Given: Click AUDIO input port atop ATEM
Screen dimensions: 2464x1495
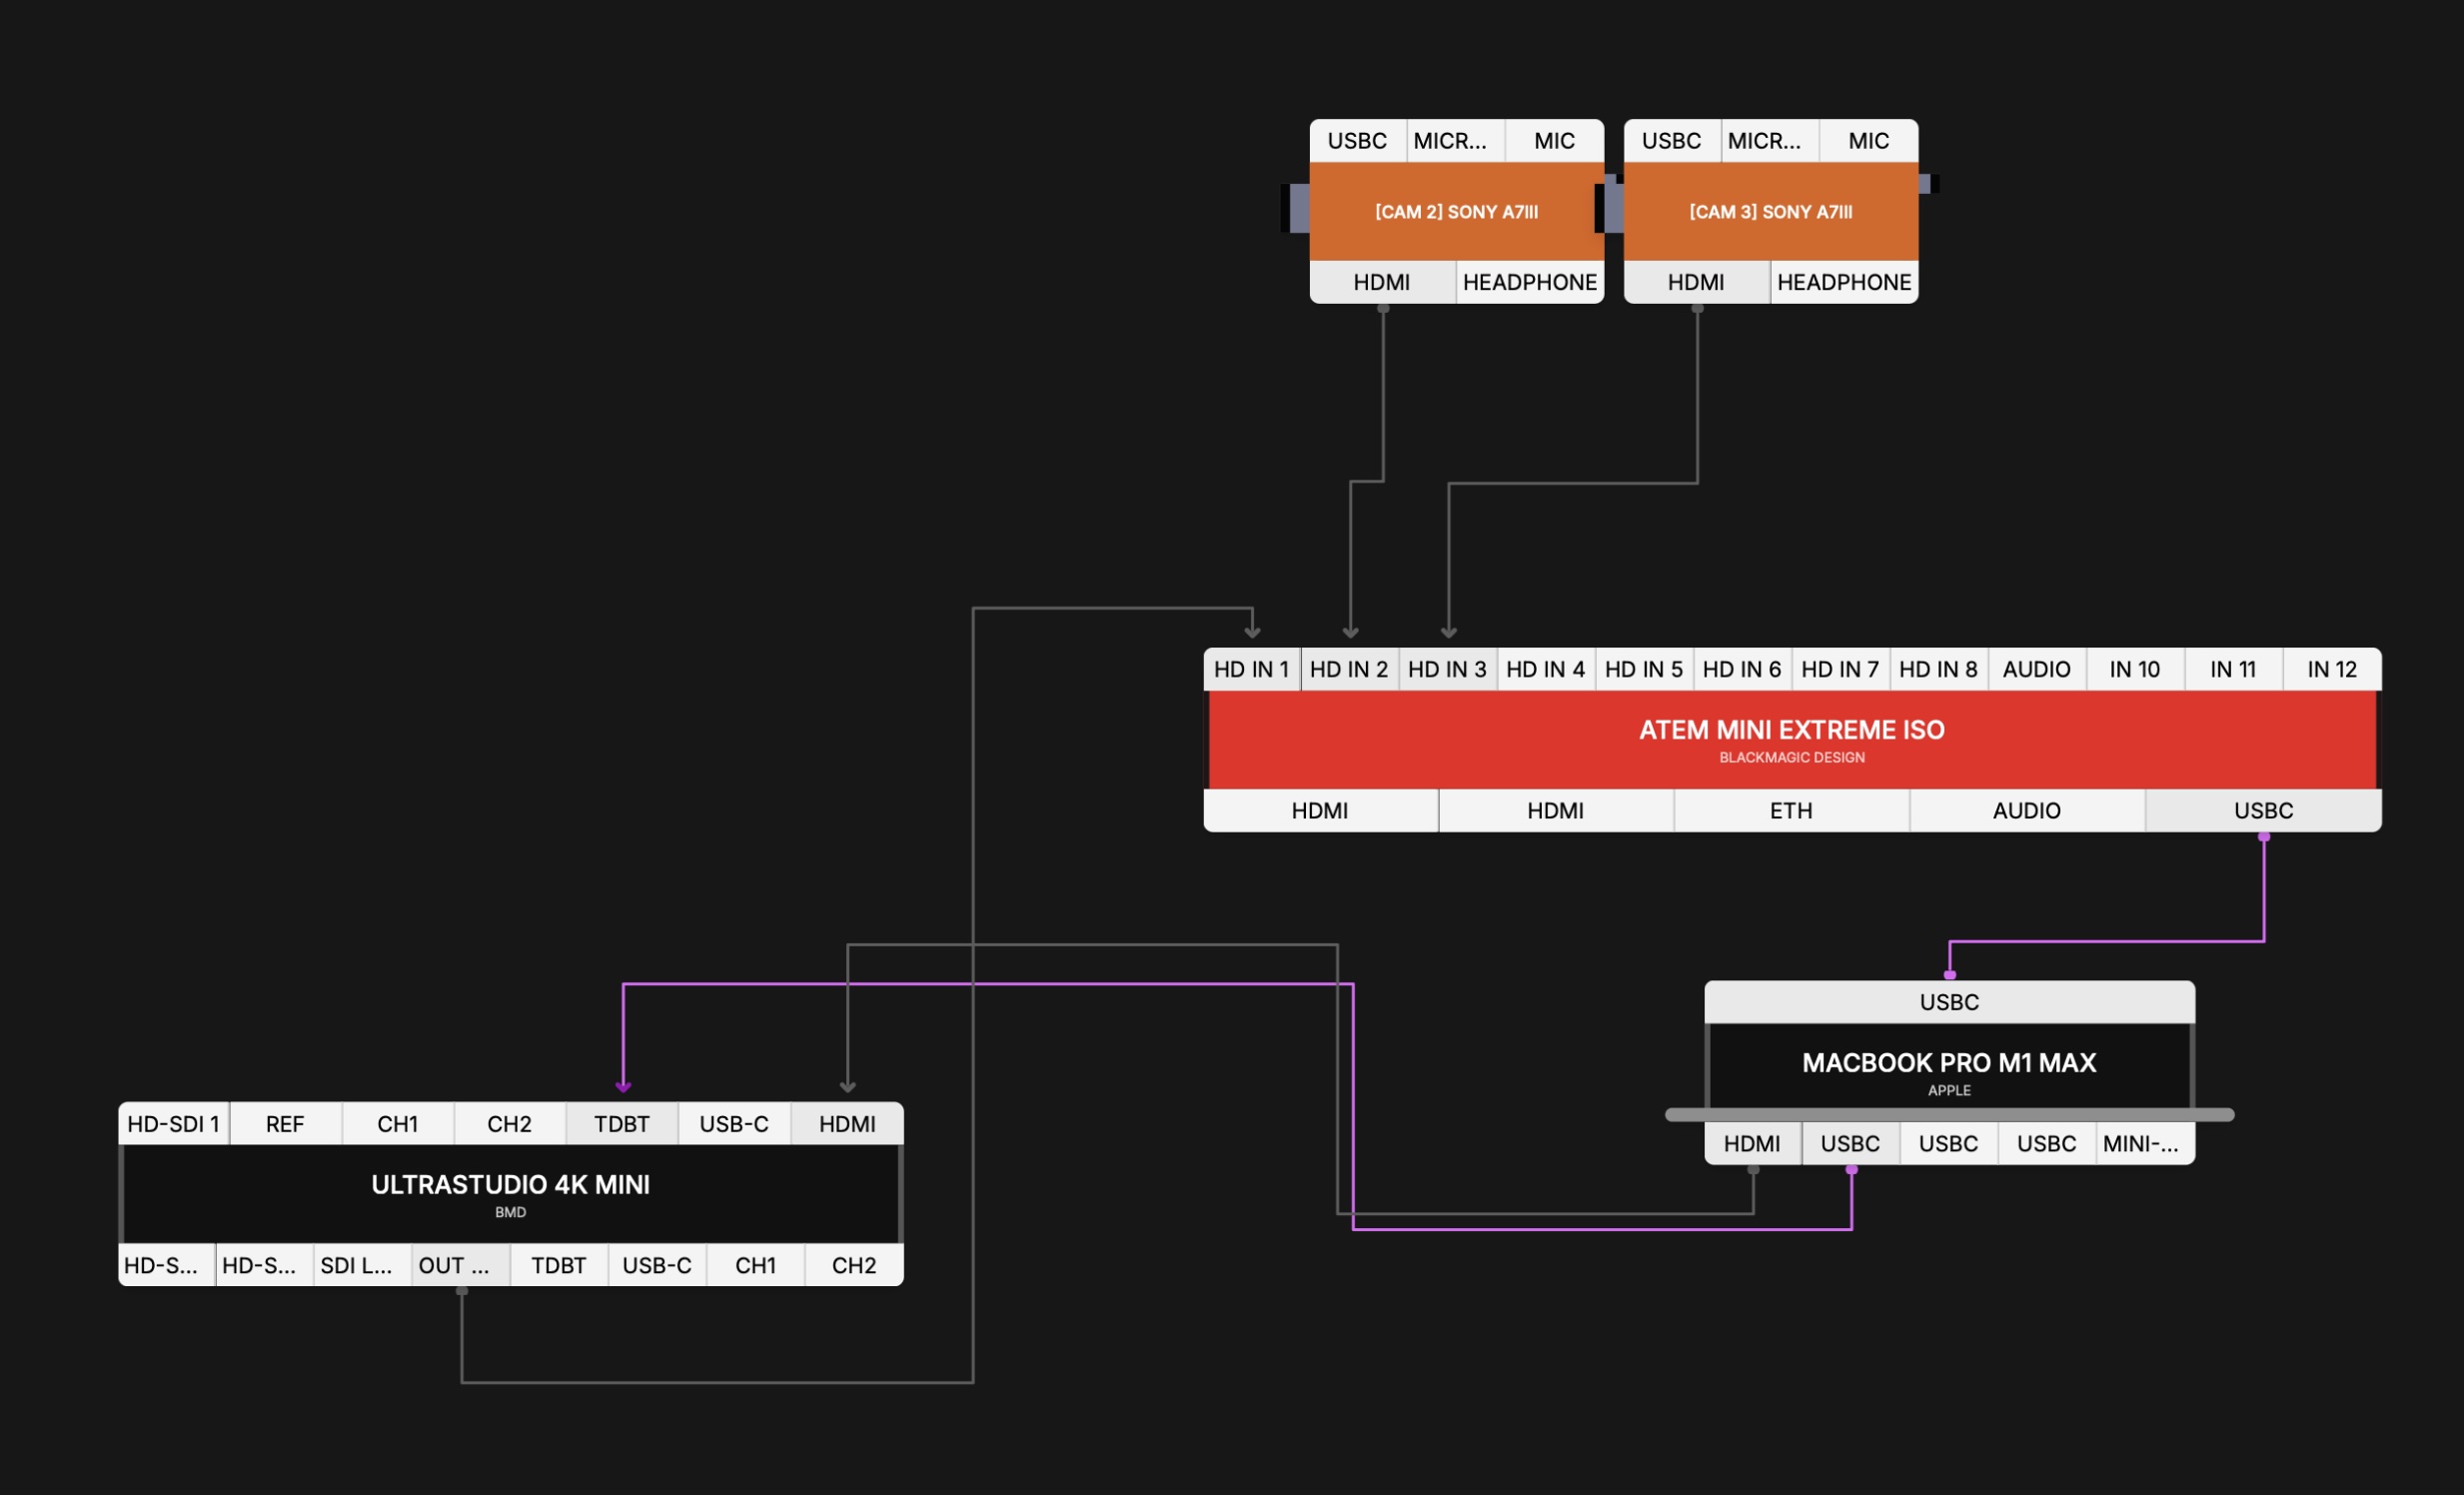Looking at the screenshot, I should (x=2036, y=669).
